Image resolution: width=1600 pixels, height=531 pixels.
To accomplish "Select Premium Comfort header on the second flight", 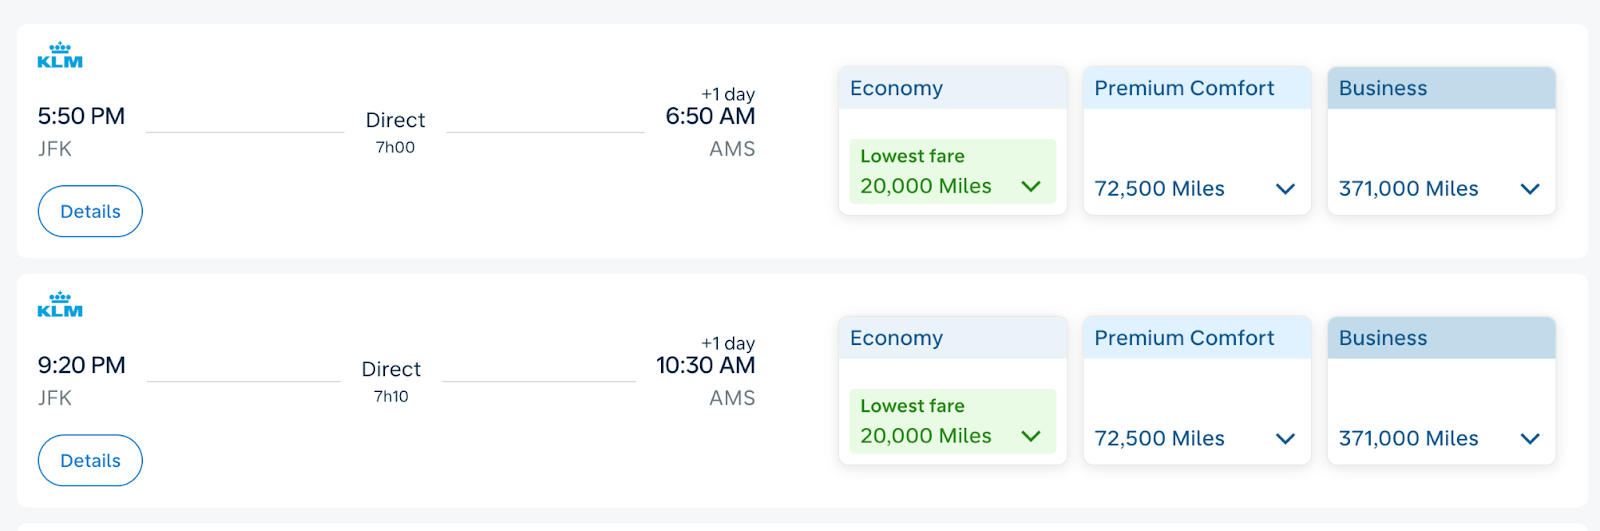I will pyautogui.click(x=1196, y=338).
